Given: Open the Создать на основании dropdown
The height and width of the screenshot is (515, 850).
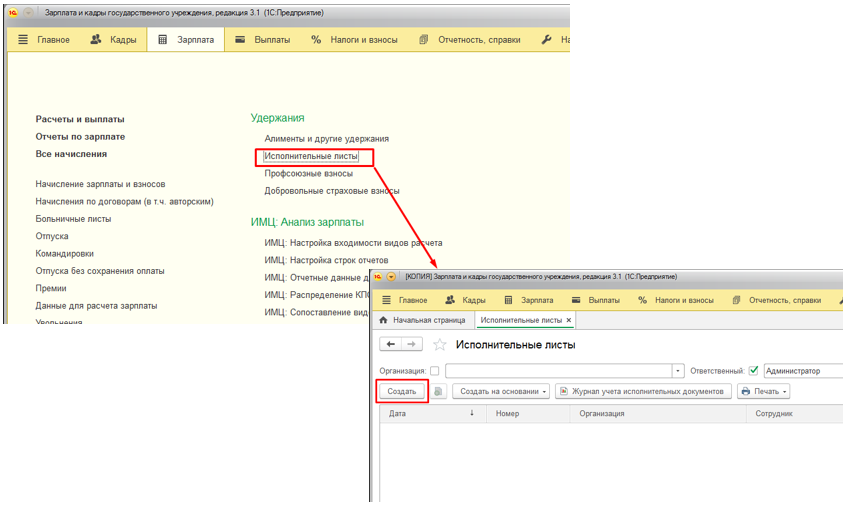Looking at the screenshot, I should [x=504, y=392].
